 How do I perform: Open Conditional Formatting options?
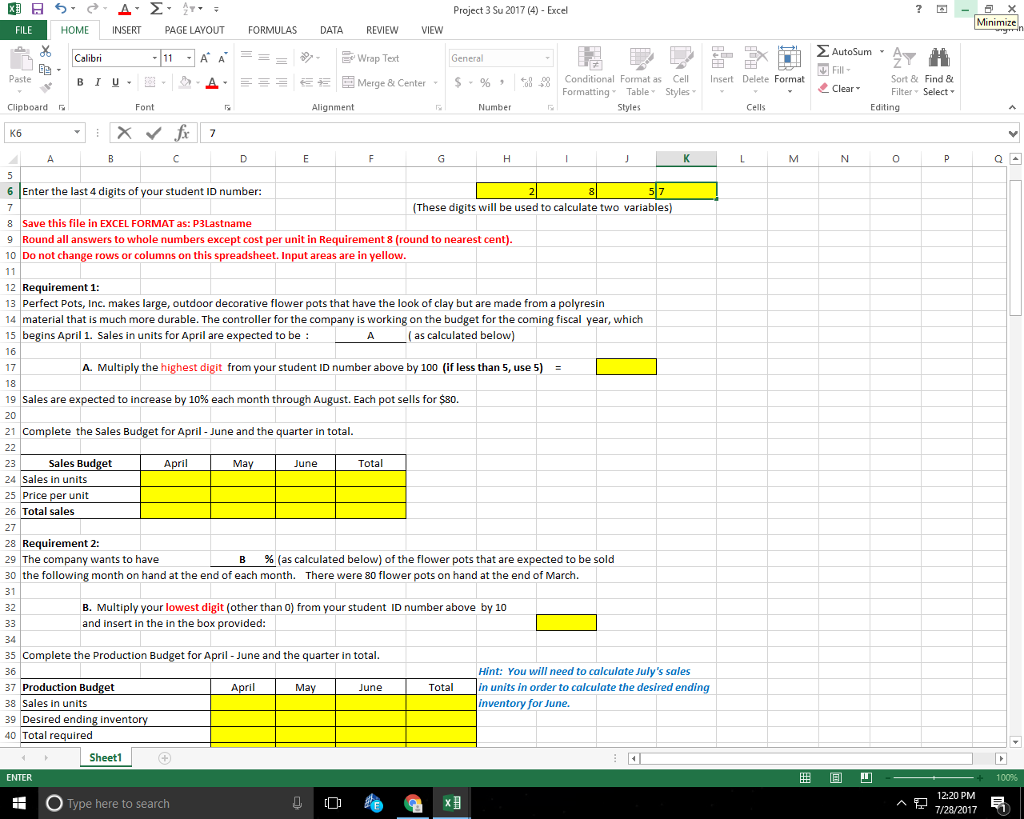pos(588,72)
